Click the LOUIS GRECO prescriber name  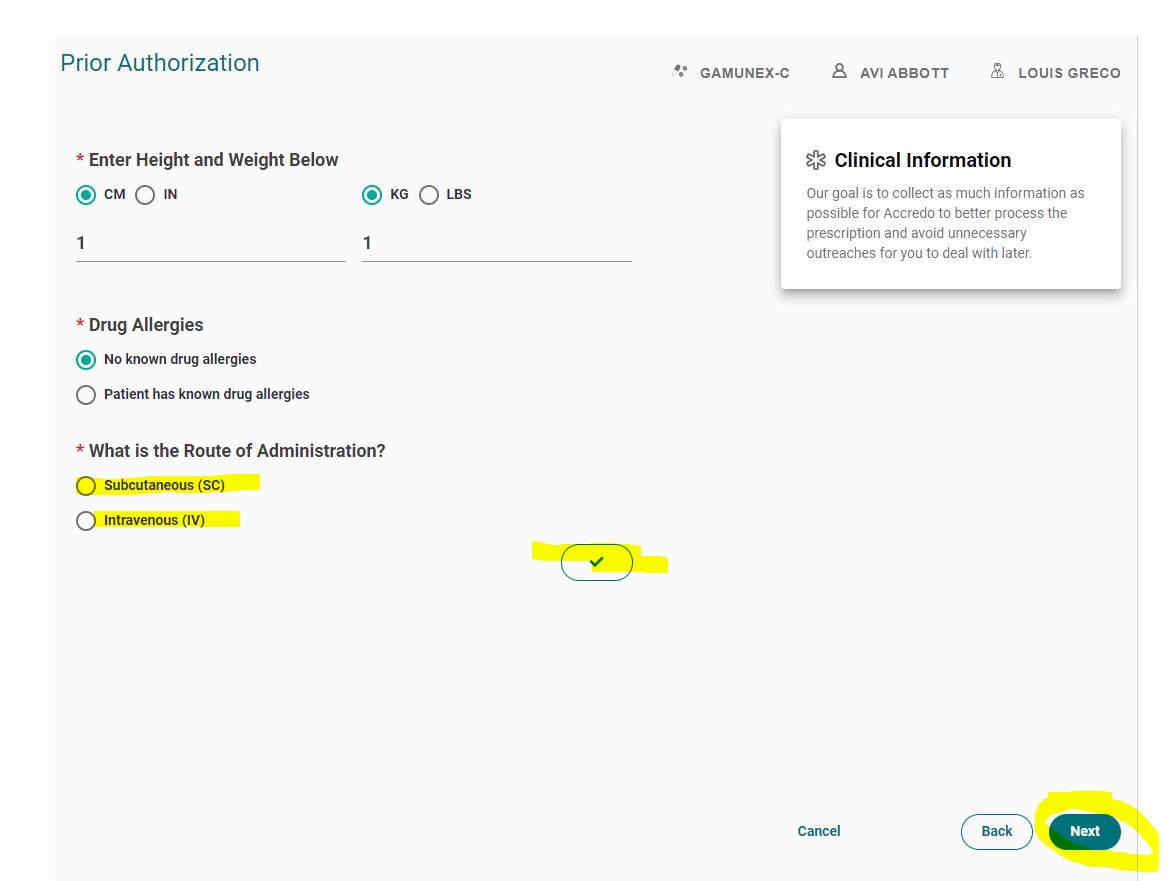click(1069, 73)
